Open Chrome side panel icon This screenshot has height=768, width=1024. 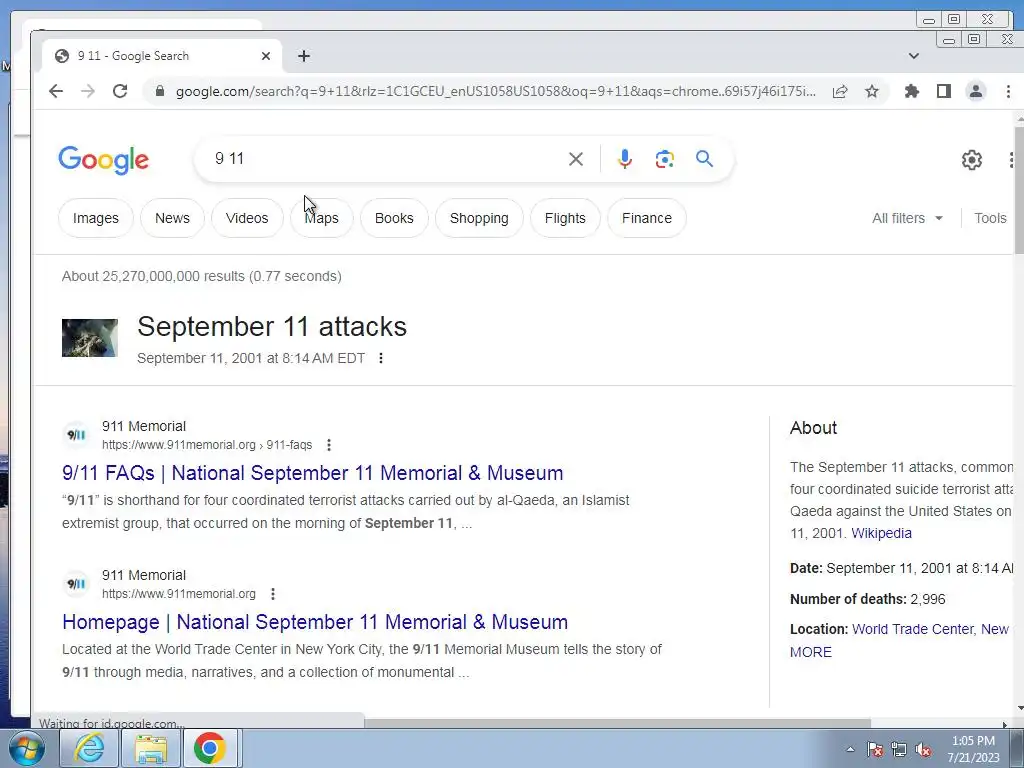click(x=944, y=91)
